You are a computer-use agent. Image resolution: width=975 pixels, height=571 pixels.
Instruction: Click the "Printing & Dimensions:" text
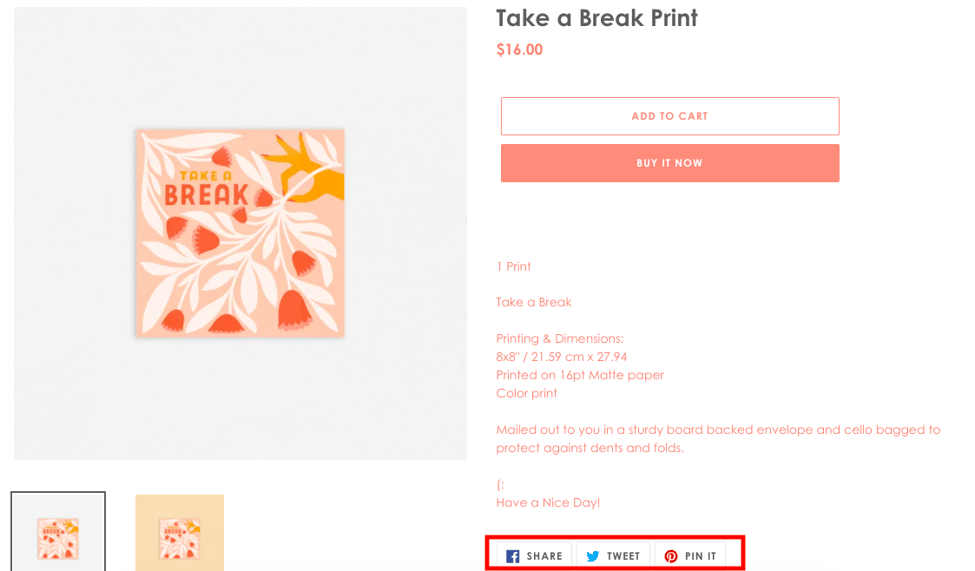[559, 338]
